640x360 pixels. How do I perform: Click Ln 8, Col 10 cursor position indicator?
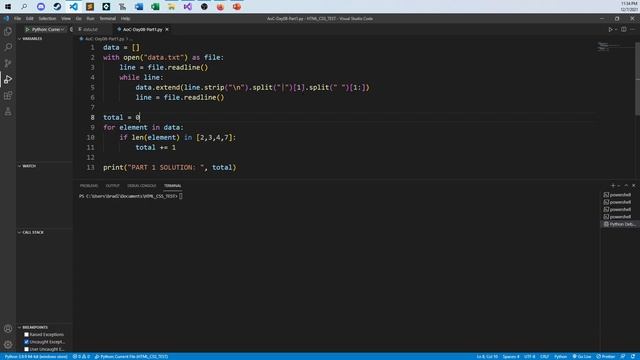point(487,356)
